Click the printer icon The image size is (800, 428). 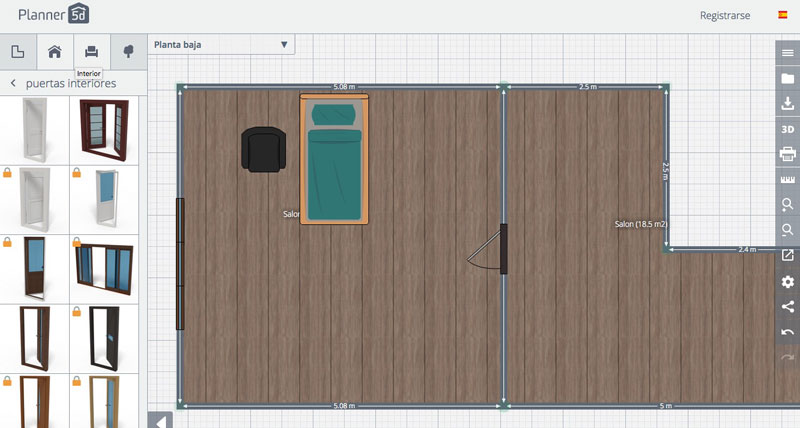pyautogui.click(x=787, y=154)
